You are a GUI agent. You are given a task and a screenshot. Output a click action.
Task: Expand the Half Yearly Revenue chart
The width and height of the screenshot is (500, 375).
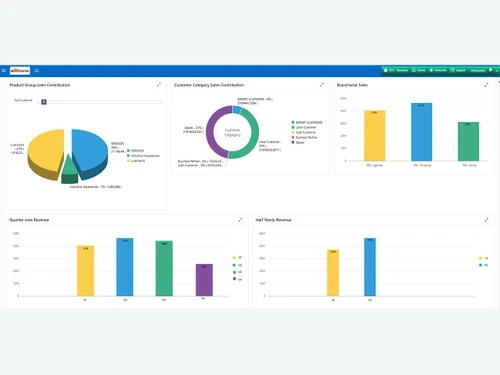tap(486, 220)
